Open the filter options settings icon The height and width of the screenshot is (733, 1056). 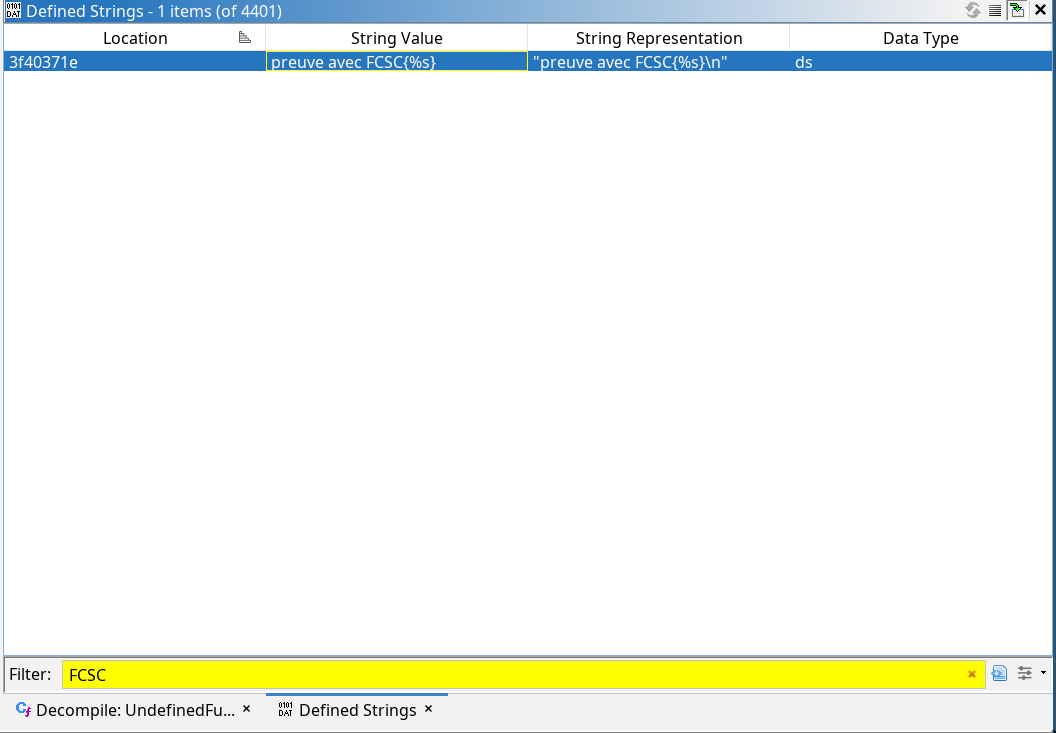coord(1024,673)
